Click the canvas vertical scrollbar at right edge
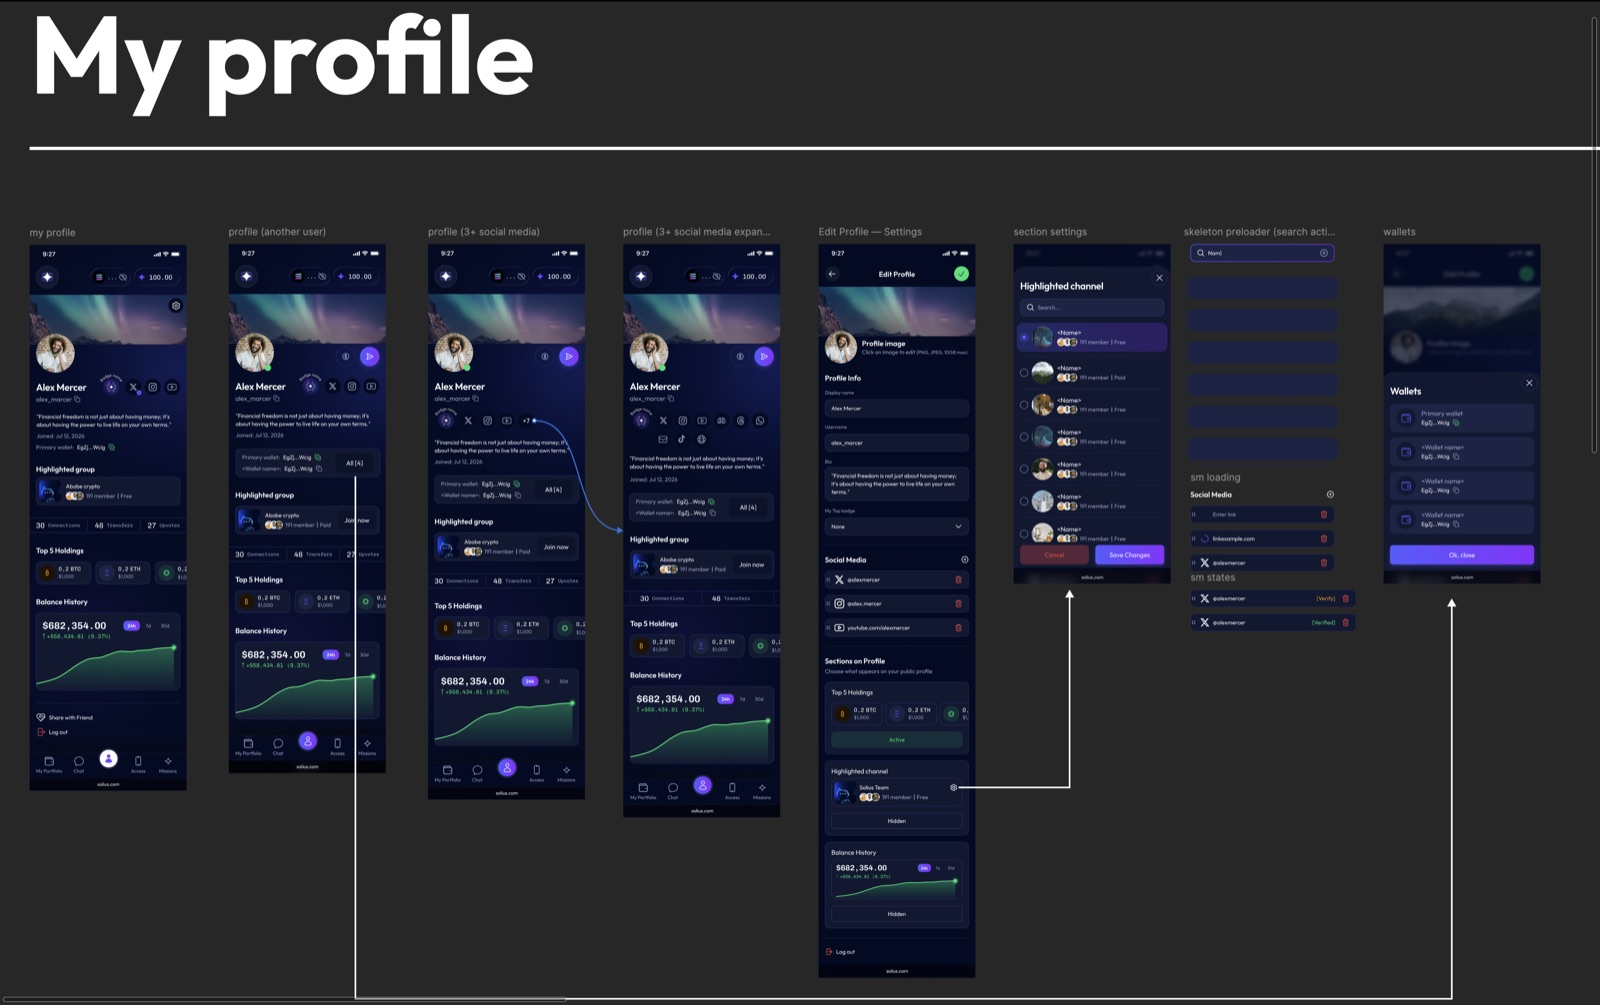1600x1005 pixels. [x=1594, y=235]
